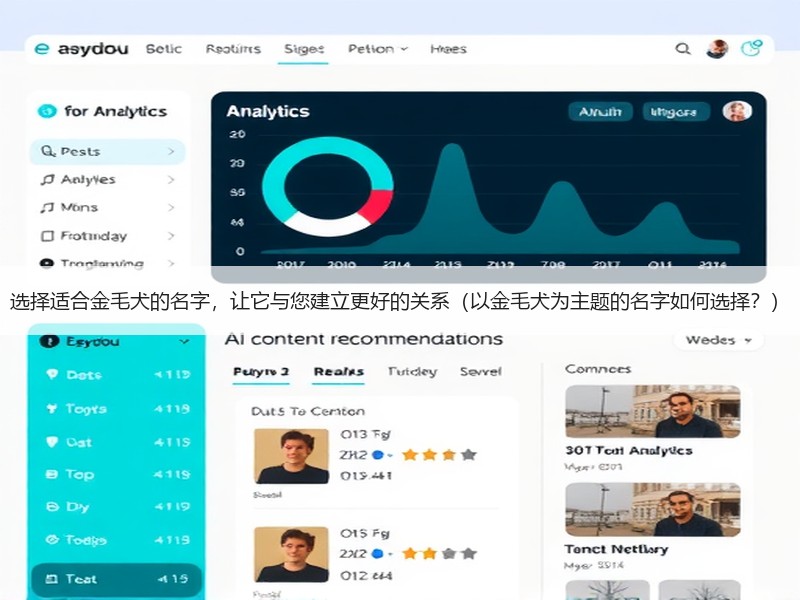The image size is (800, 600).
Task: Click the search icon in Pests row
Action: tap(47, 152)
